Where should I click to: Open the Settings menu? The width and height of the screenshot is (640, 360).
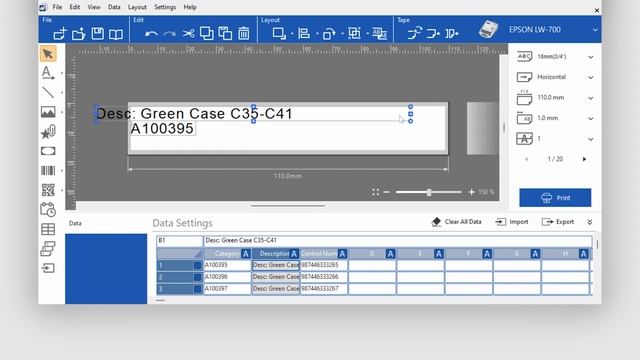(x=165, y=7)
